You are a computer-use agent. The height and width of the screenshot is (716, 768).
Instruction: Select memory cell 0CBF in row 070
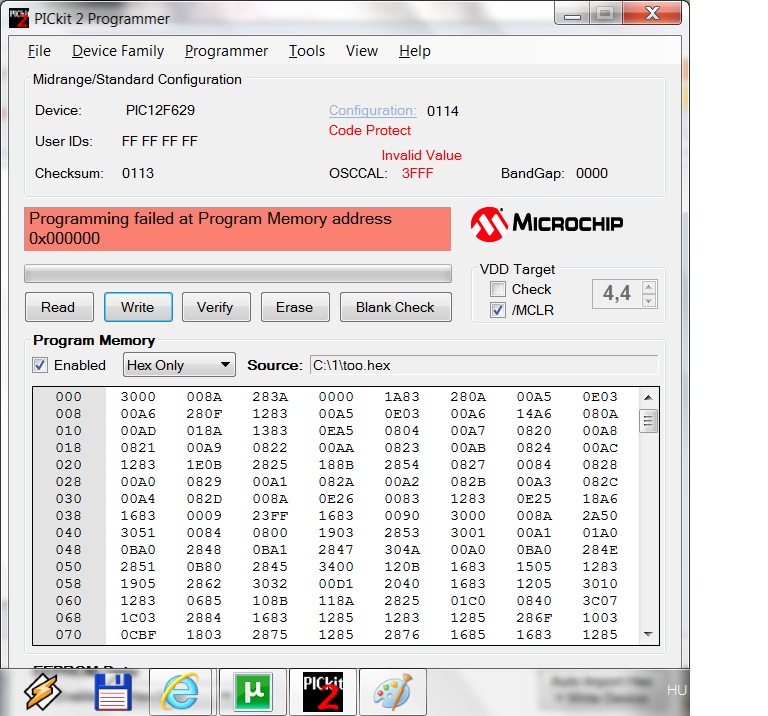coord(138,635)
